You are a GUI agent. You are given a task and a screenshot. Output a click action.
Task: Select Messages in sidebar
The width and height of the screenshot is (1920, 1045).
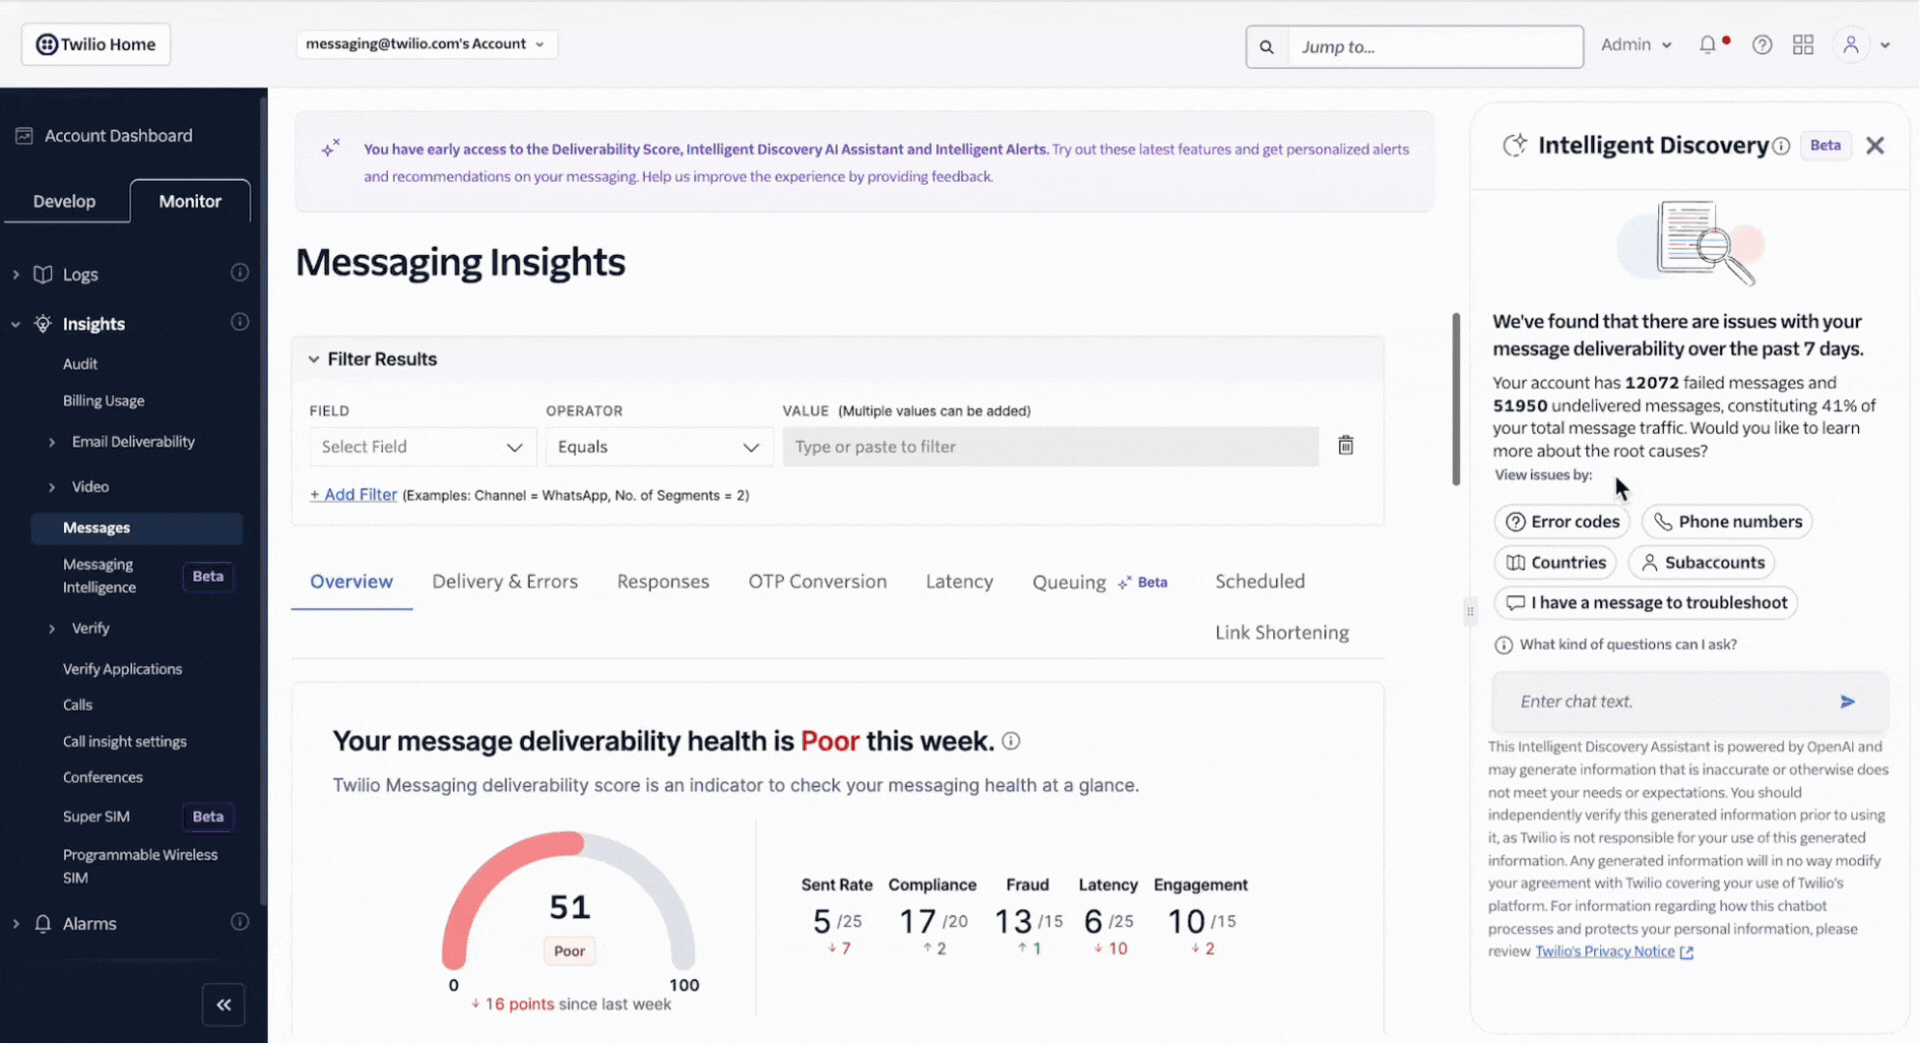(137, 528)
